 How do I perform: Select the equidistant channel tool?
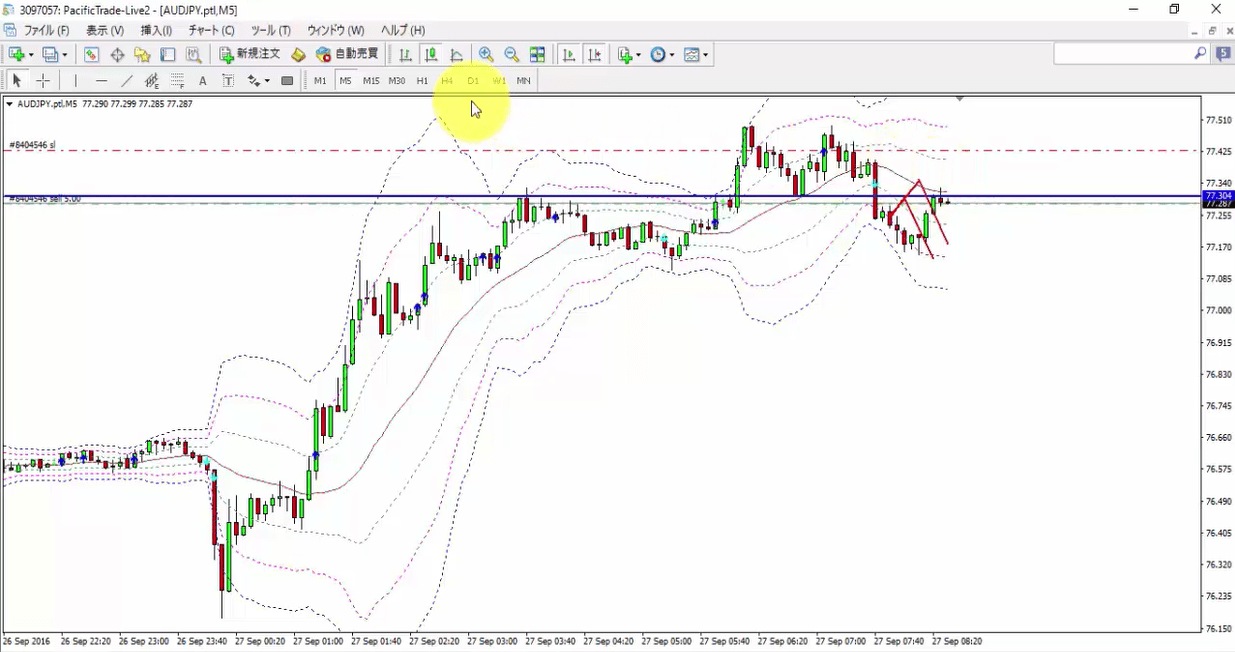pyautogui.click(x=152, y=80)
